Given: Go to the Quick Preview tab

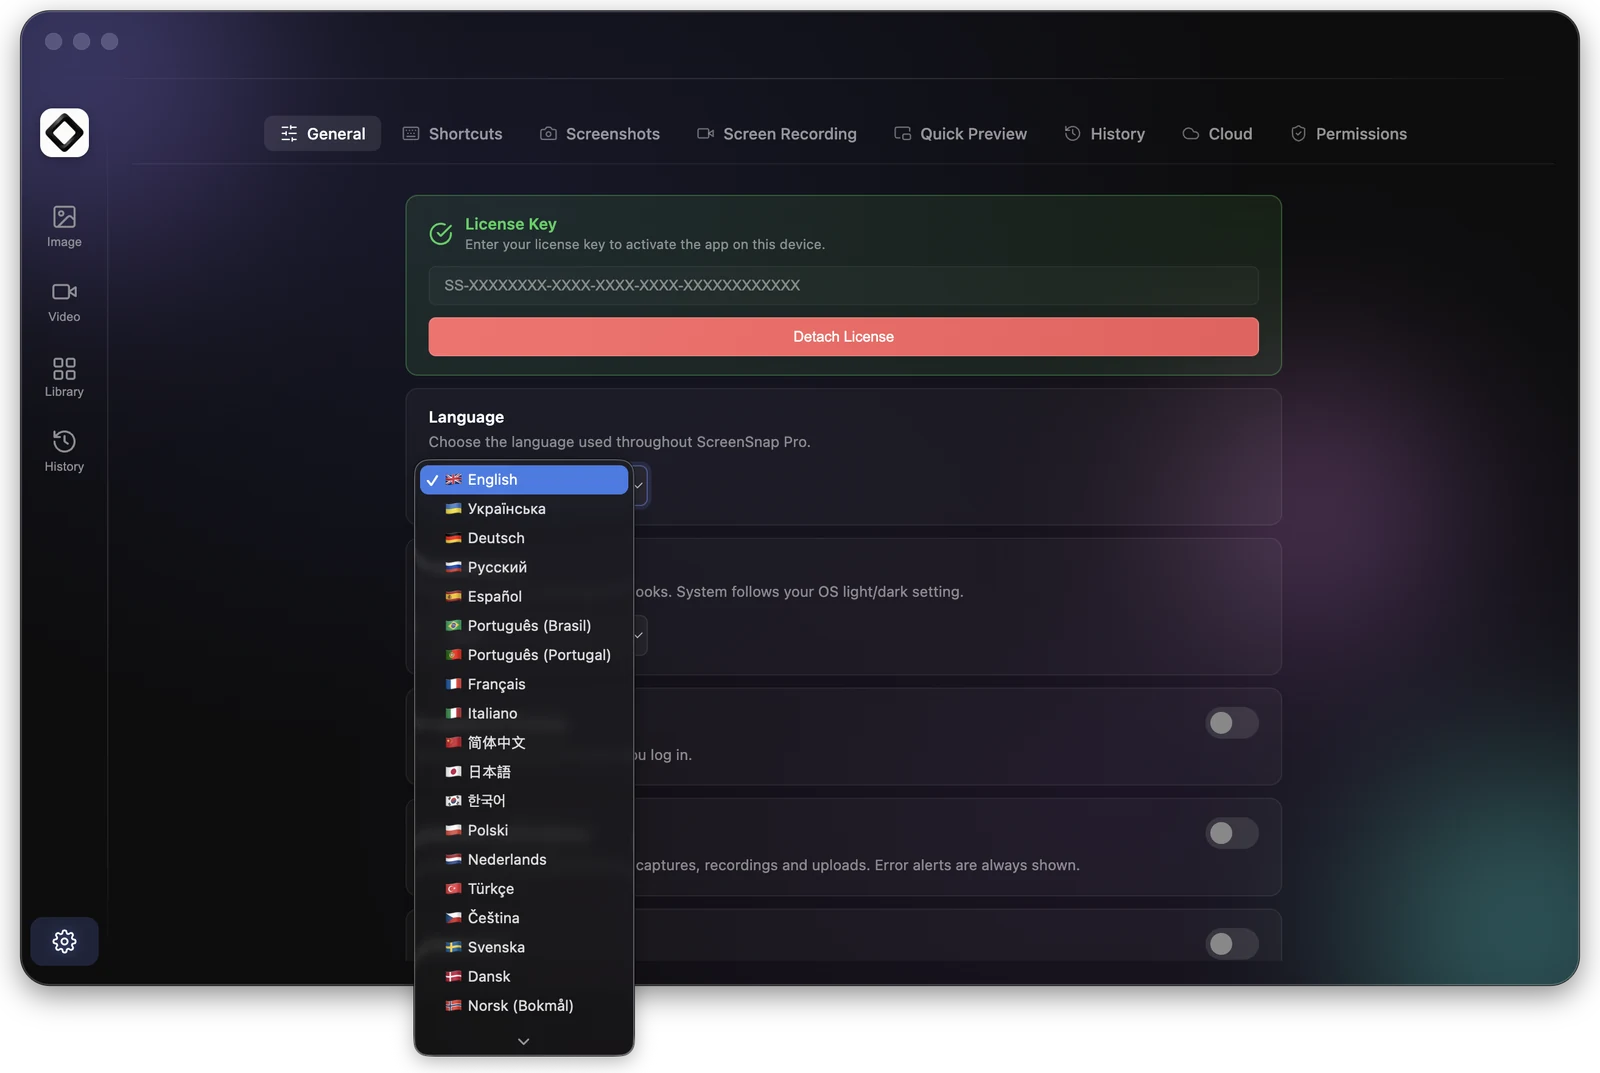Looking at the screenshot, I should [960, 133].
